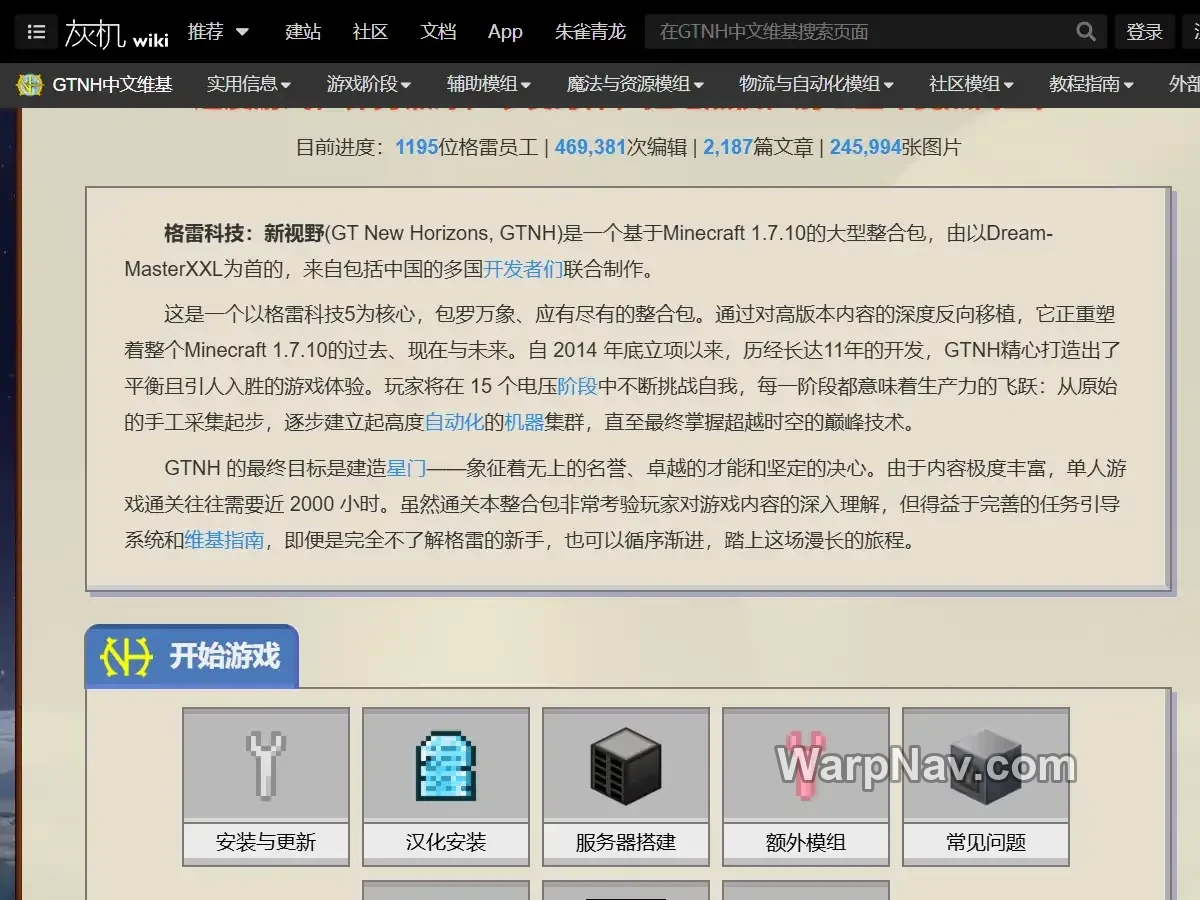Viewport: 1200px width, 900px height.
Task: Follow the 维基指南 link
Action: [x=224, y=540]
